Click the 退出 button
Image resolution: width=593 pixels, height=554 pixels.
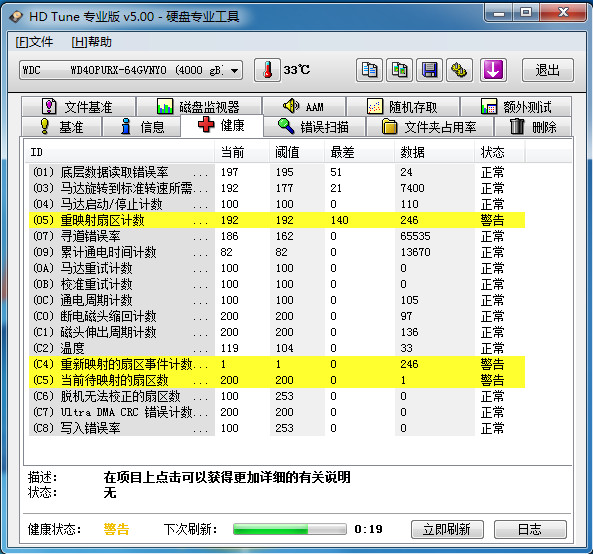(548, 70)
